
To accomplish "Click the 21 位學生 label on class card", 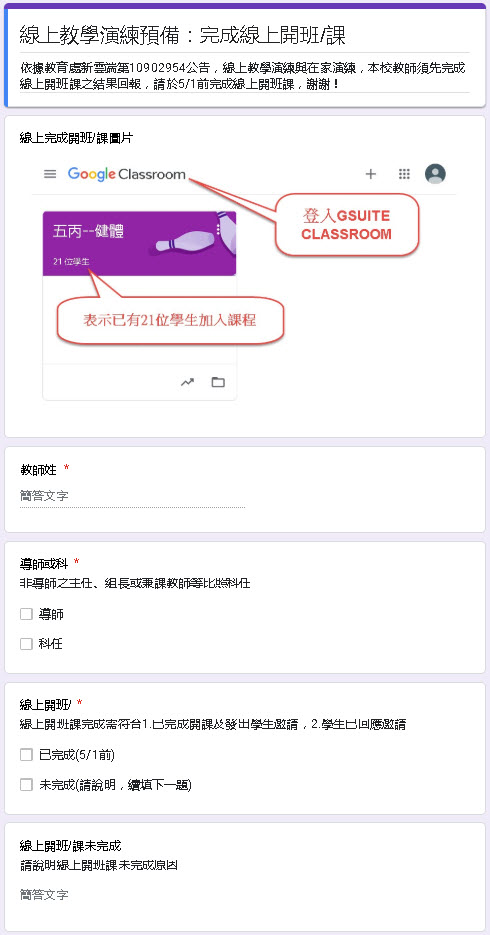I will (x=71, y=262).
